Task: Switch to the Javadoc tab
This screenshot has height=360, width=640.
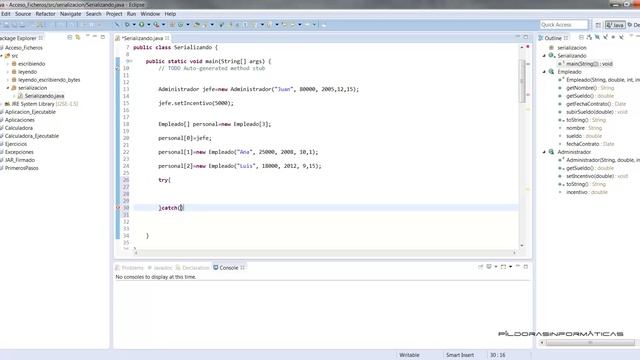Action: pyautogui.click(x=160, y=268)
